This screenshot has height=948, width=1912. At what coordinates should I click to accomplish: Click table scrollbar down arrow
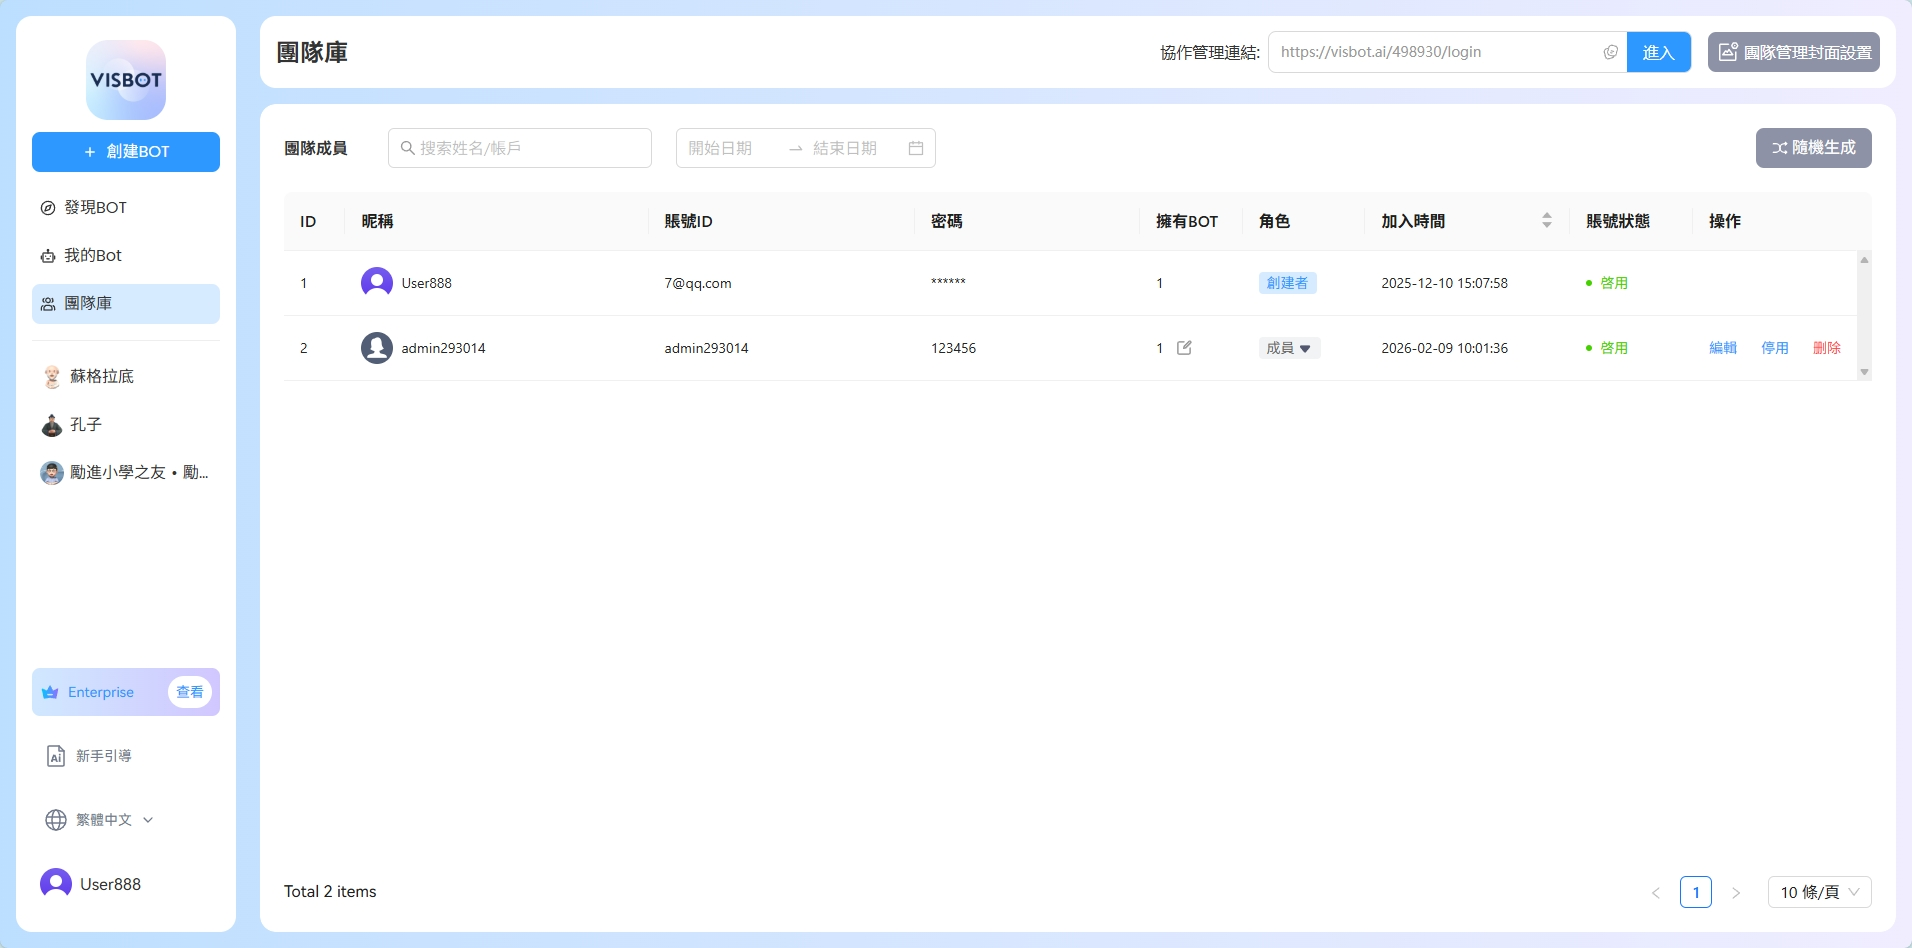click(x=1864, y=372)
